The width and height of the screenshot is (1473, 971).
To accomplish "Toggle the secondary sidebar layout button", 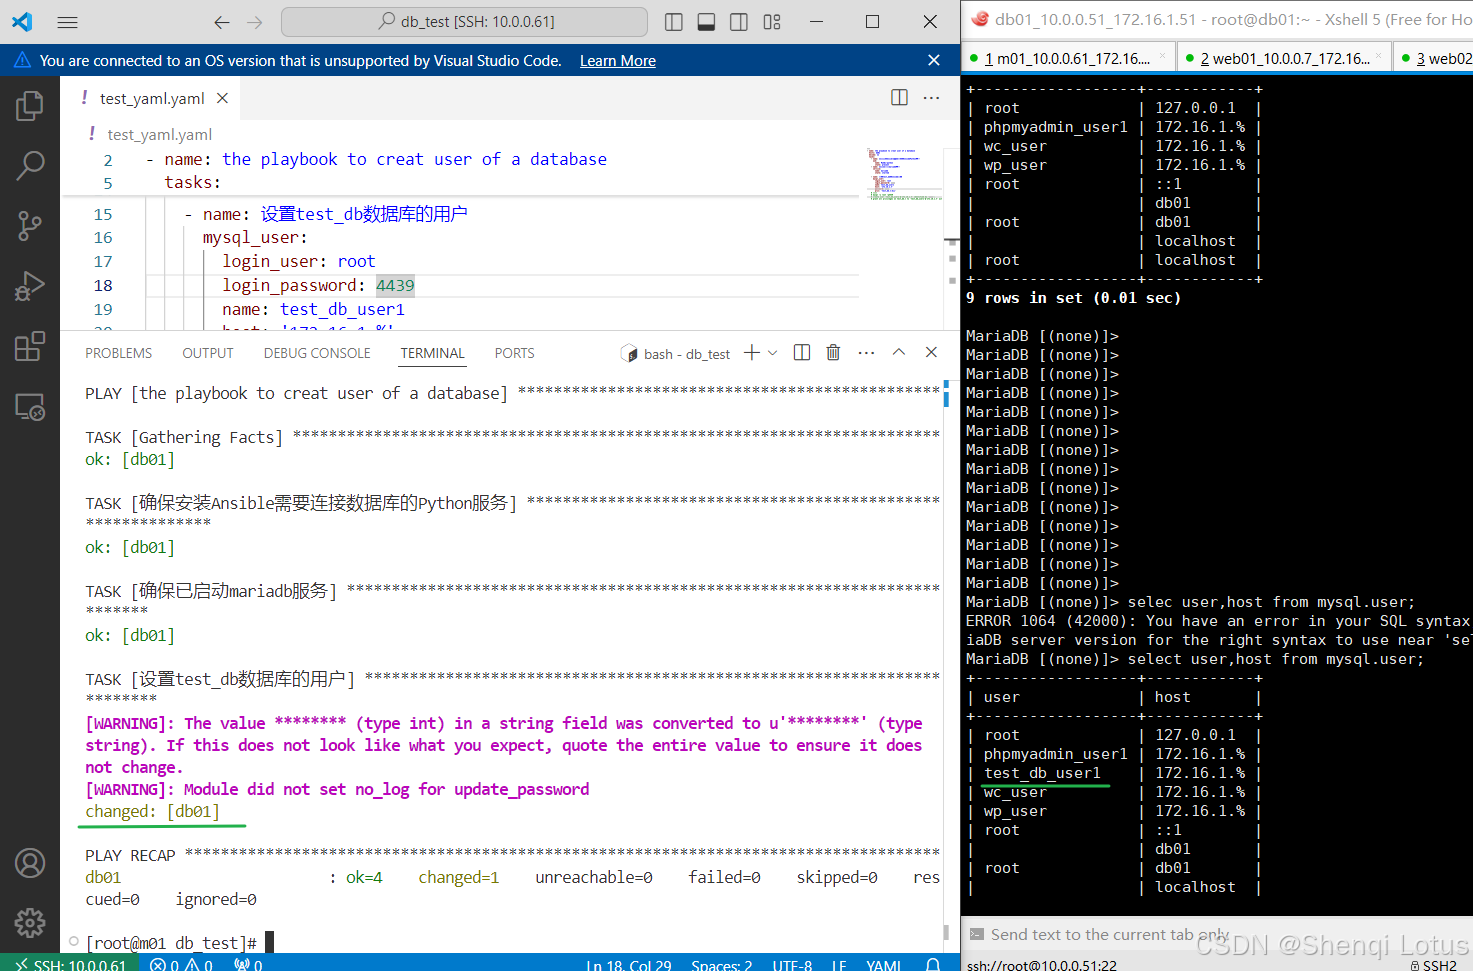I will 739,22.
